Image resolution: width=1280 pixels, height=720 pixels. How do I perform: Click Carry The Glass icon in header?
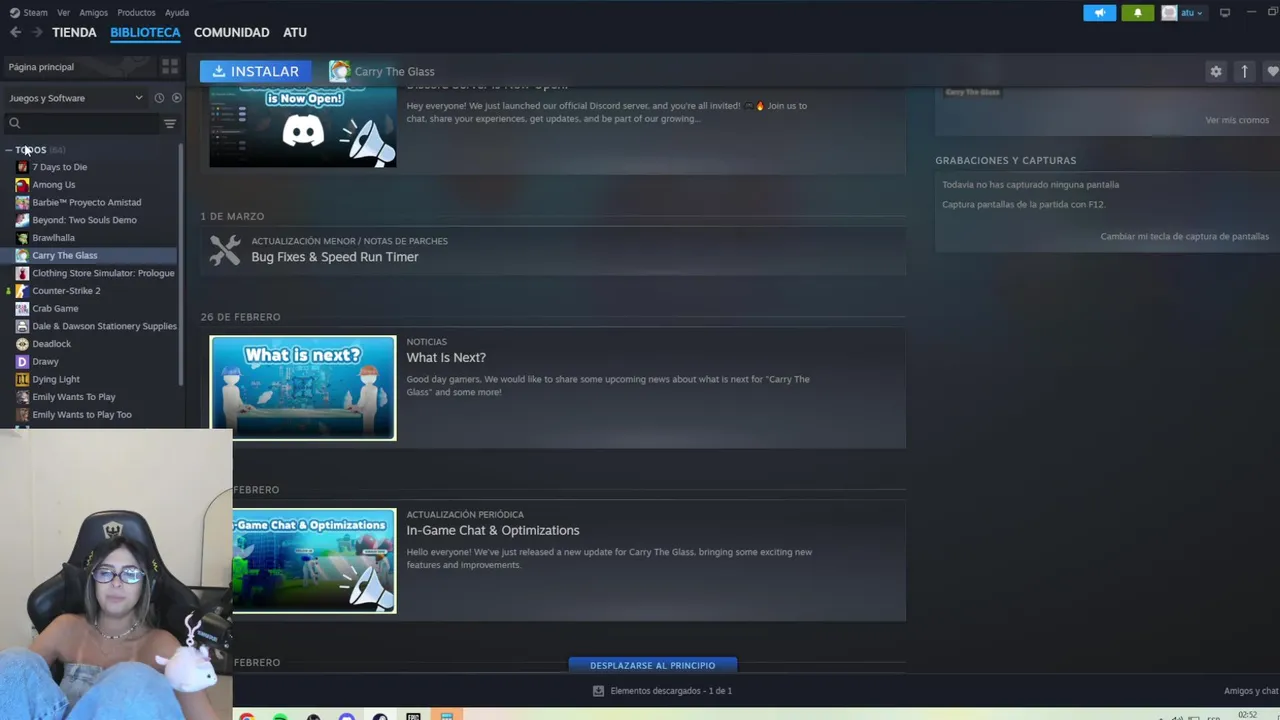click(340, 71)
